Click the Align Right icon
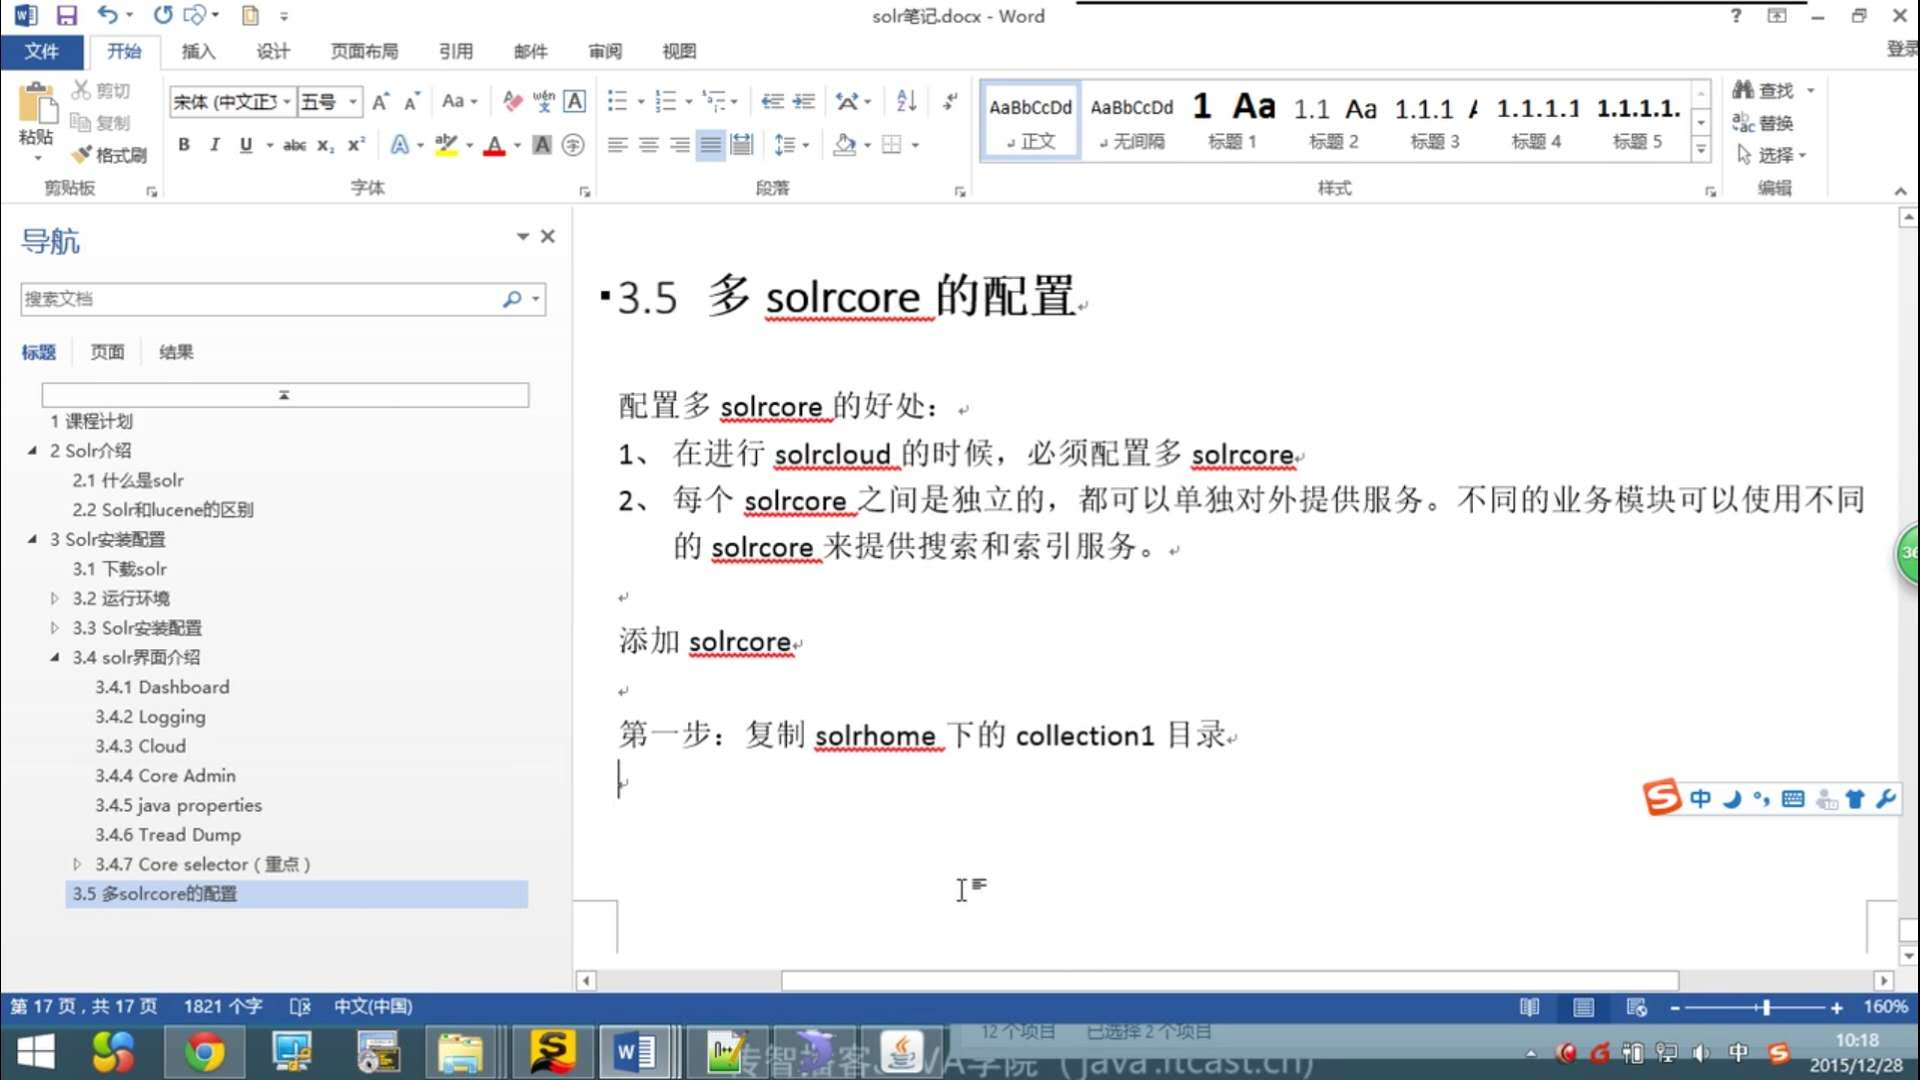The width and height of the screenshot is (1920, 1080). click(x=680, y=145)
